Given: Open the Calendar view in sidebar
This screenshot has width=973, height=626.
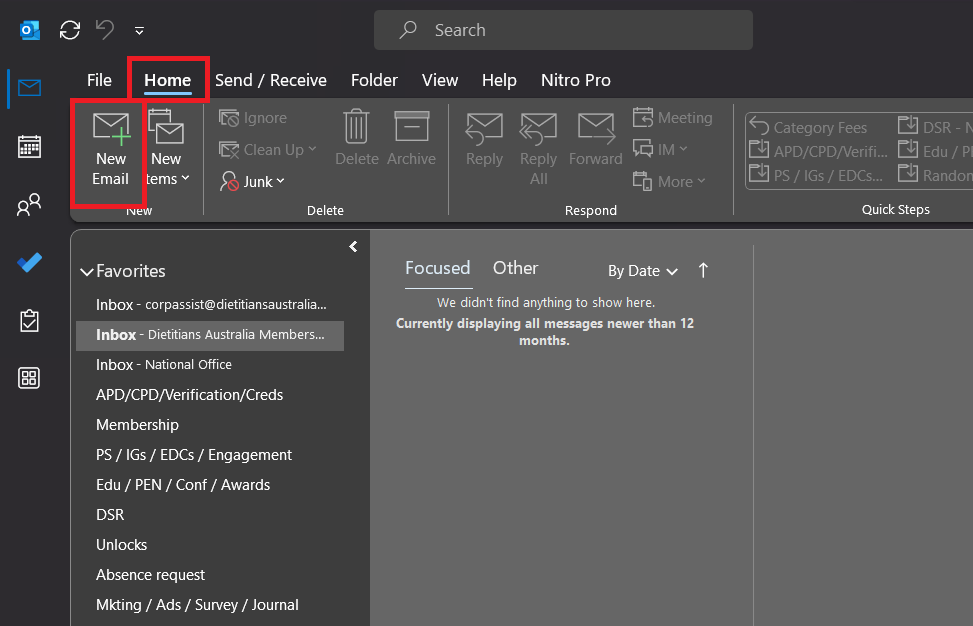Looking at the screenshot, I should (30, 147).
